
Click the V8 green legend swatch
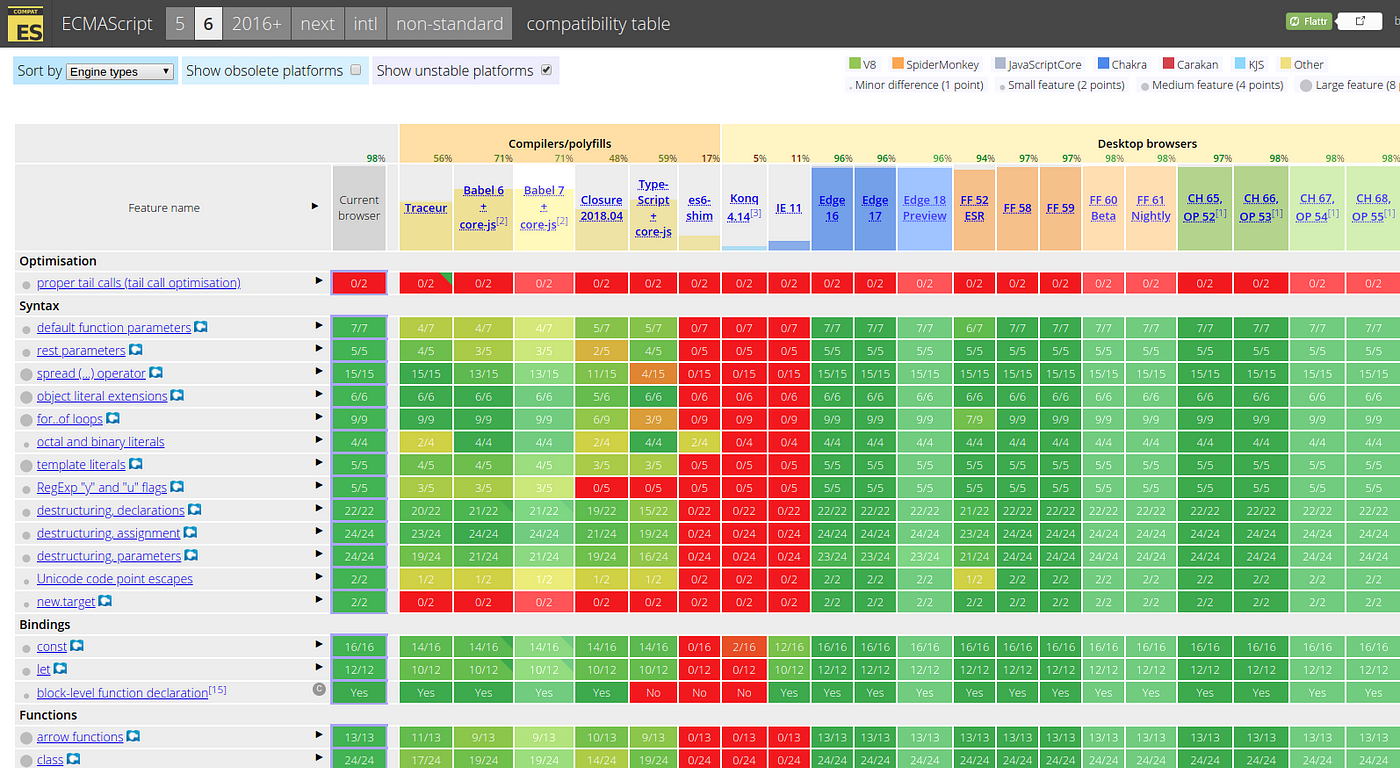854,64
